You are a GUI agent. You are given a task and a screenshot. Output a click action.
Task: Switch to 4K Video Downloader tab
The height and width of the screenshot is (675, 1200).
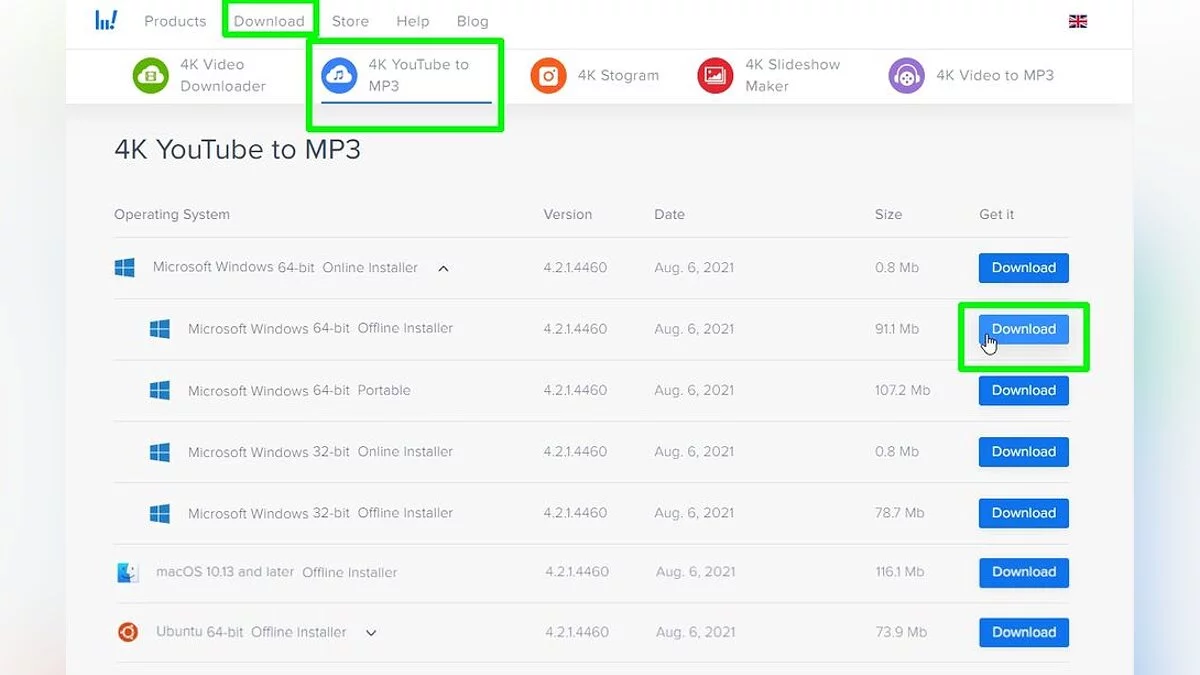click(x=200, y=75)
